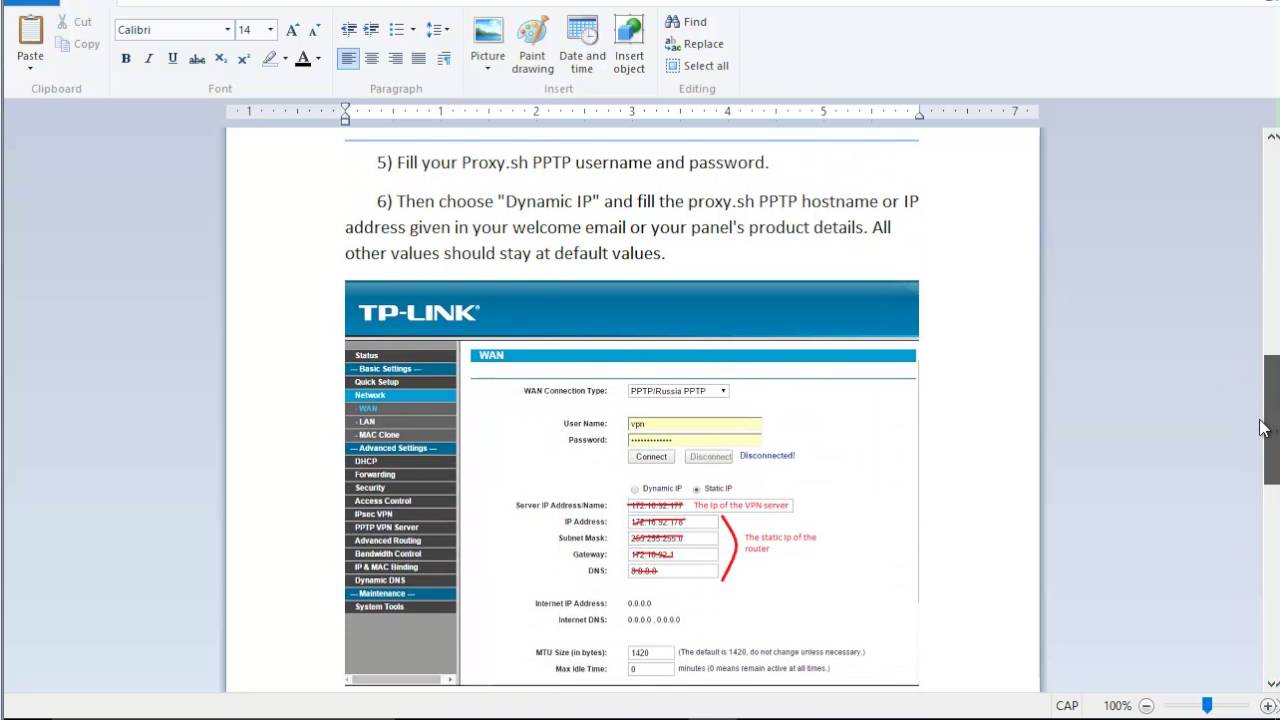
Task: Apply superscript formatting
Action: tap(243, 59)
